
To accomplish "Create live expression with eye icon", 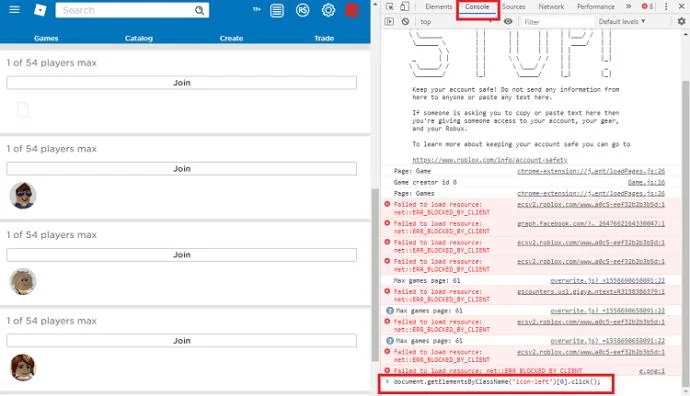I will point(508,21).
